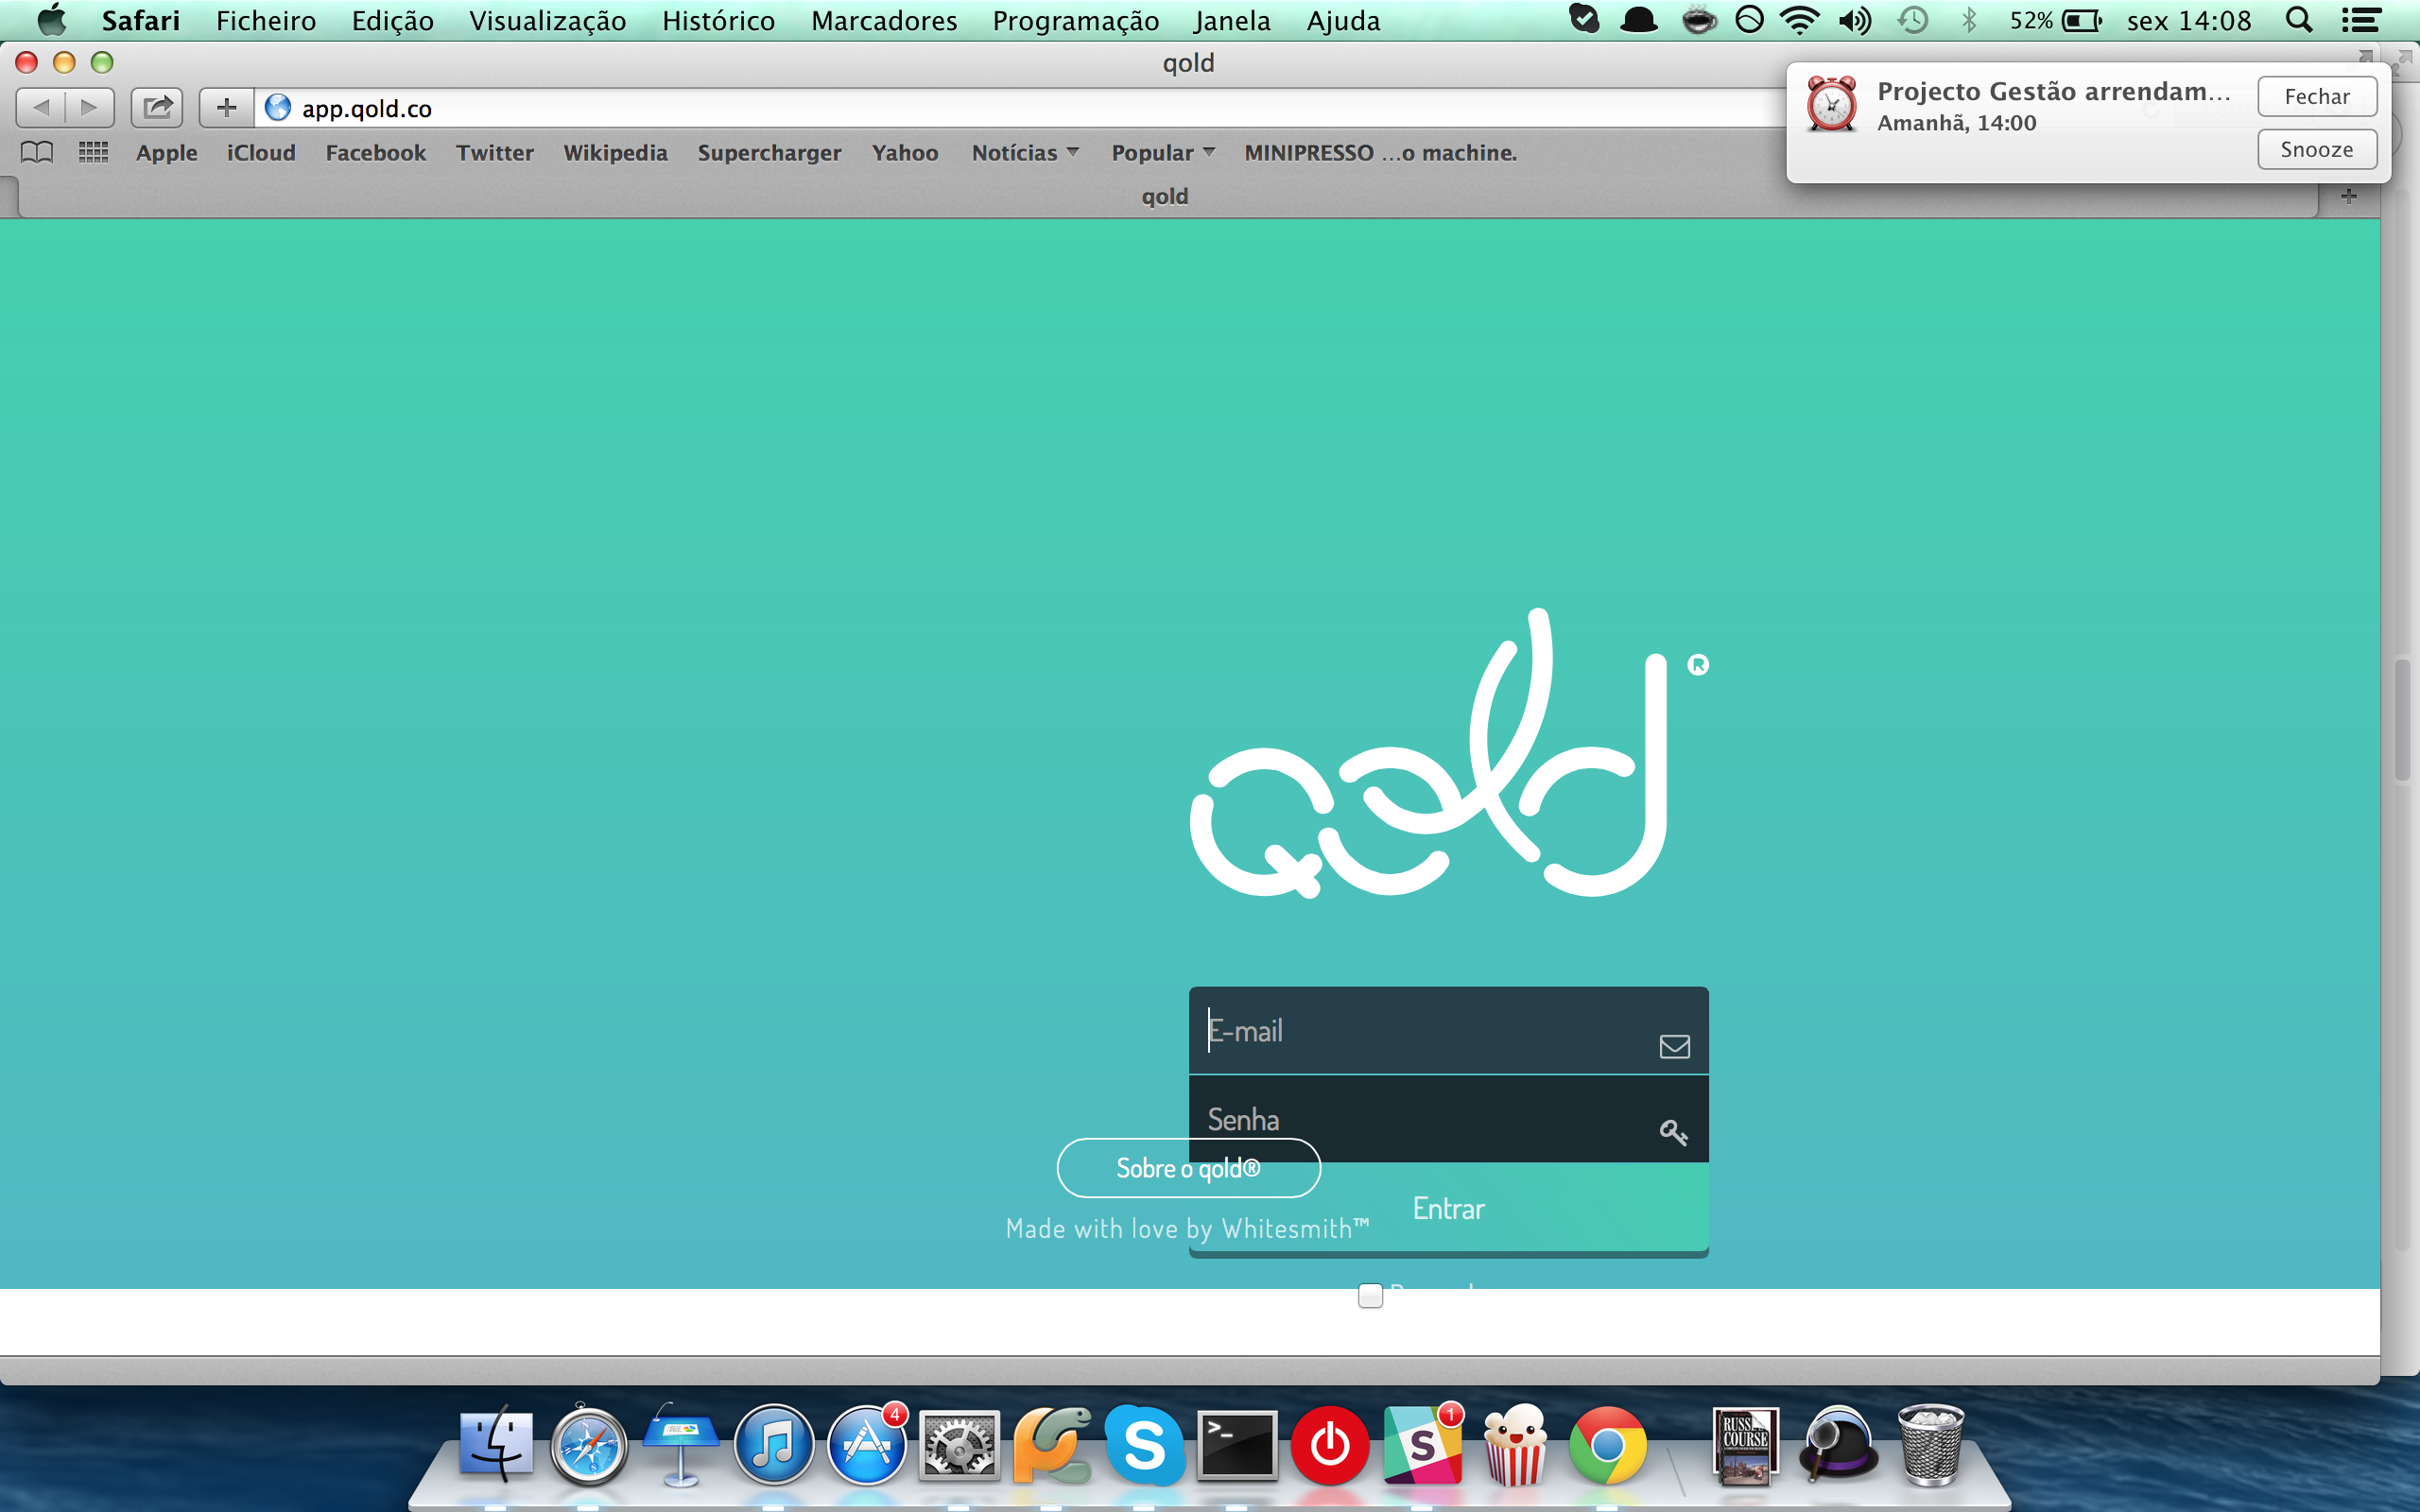Focus the E-mail input field

click(1448, 1031)
